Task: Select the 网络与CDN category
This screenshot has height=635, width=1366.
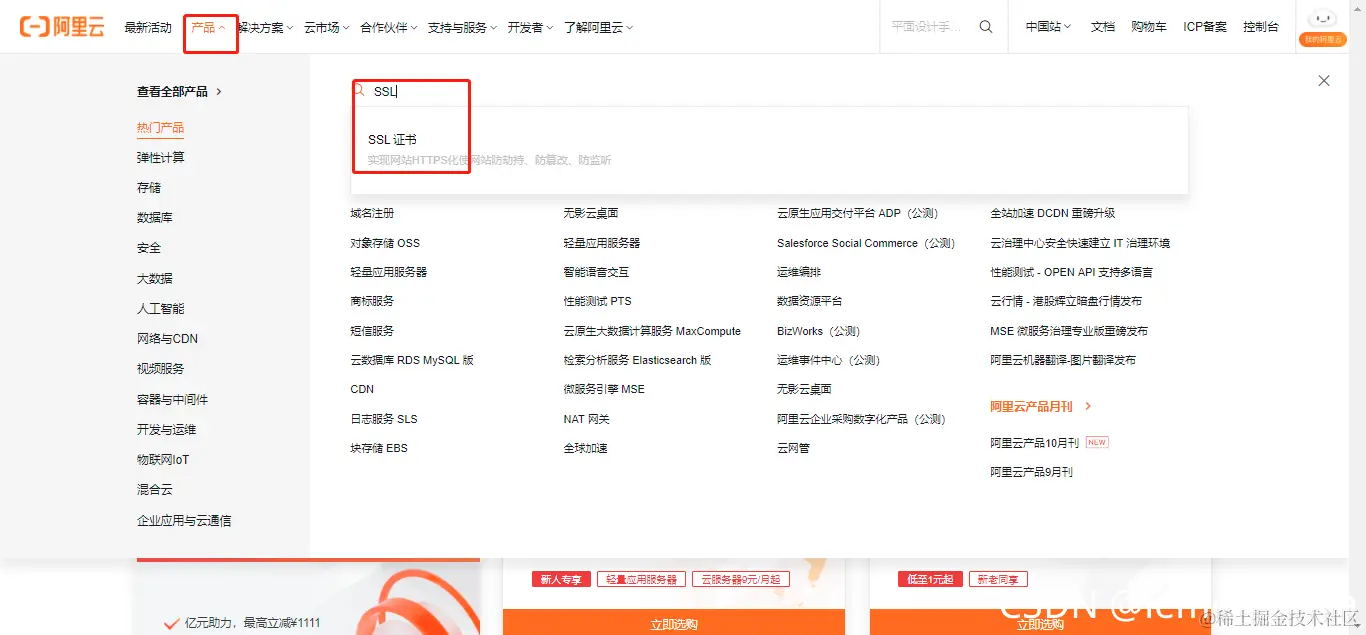Action: [167, 339]
